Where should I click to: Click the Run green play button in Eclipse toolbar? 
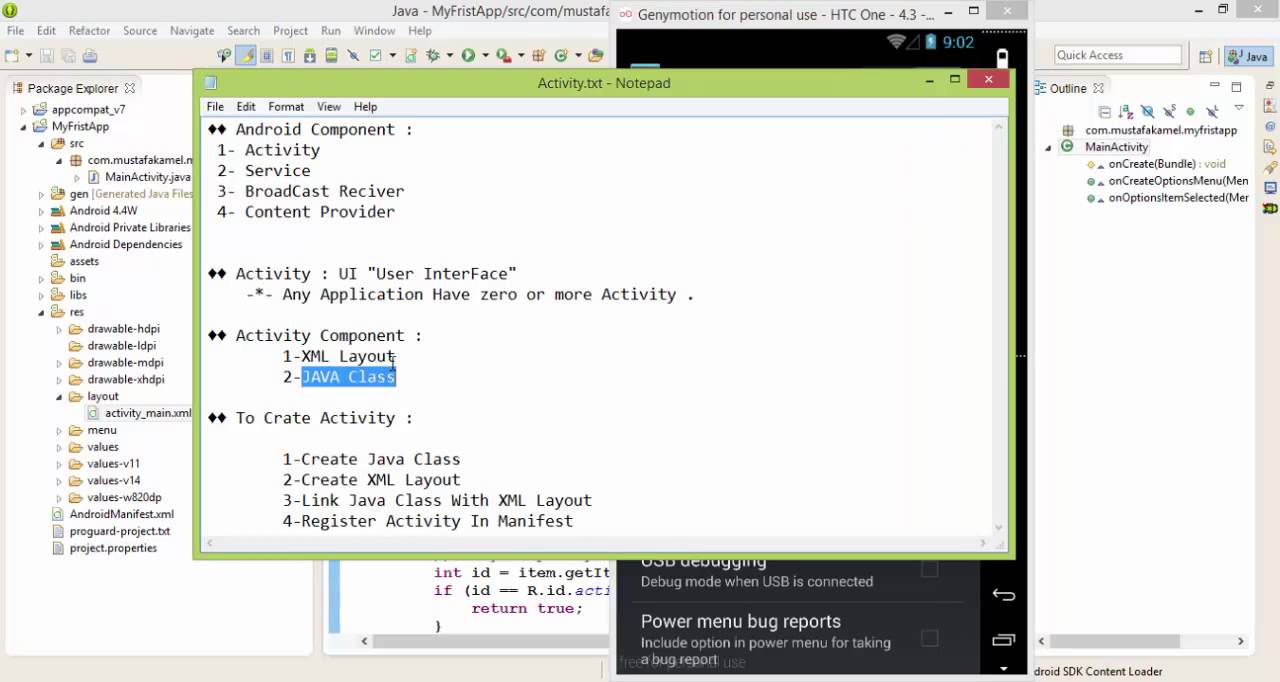[468, 56]
